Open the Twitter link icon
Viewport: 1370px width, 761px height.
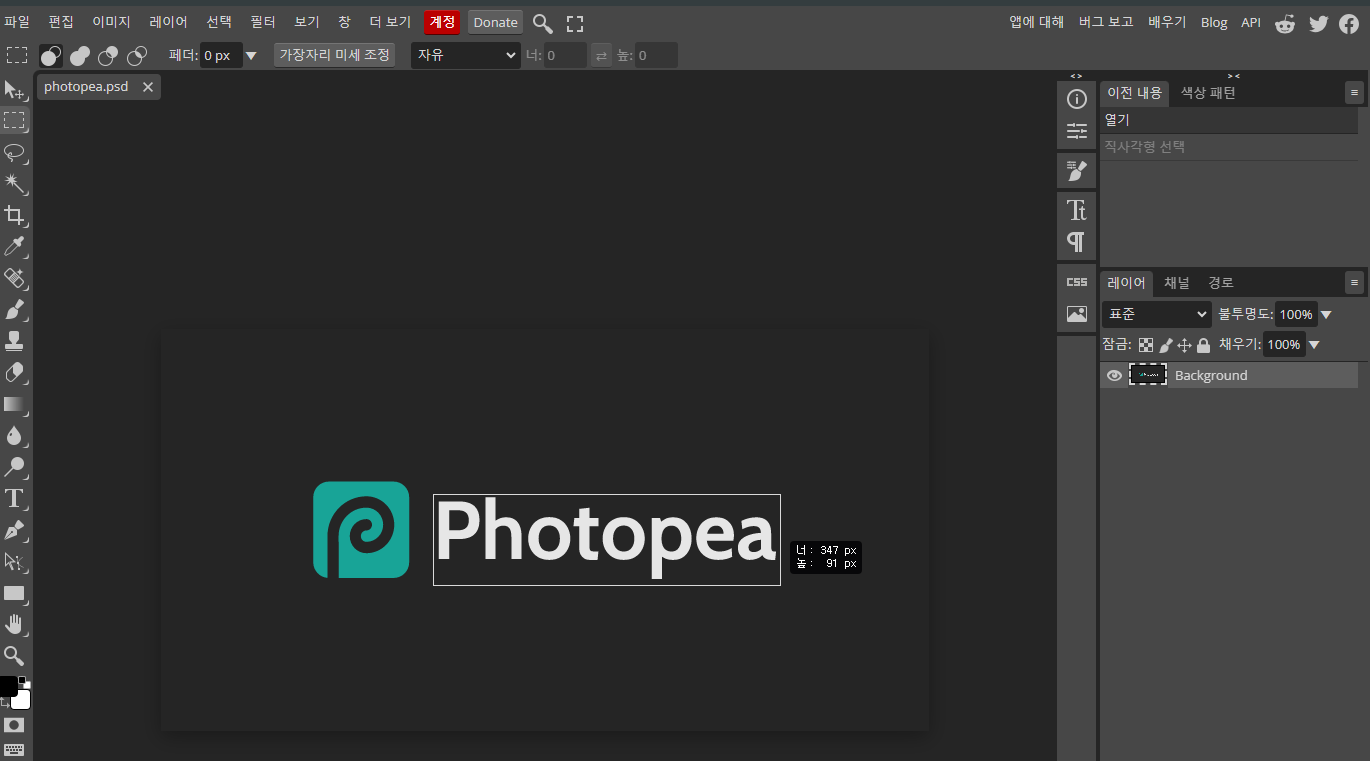tap(1318, 24)
